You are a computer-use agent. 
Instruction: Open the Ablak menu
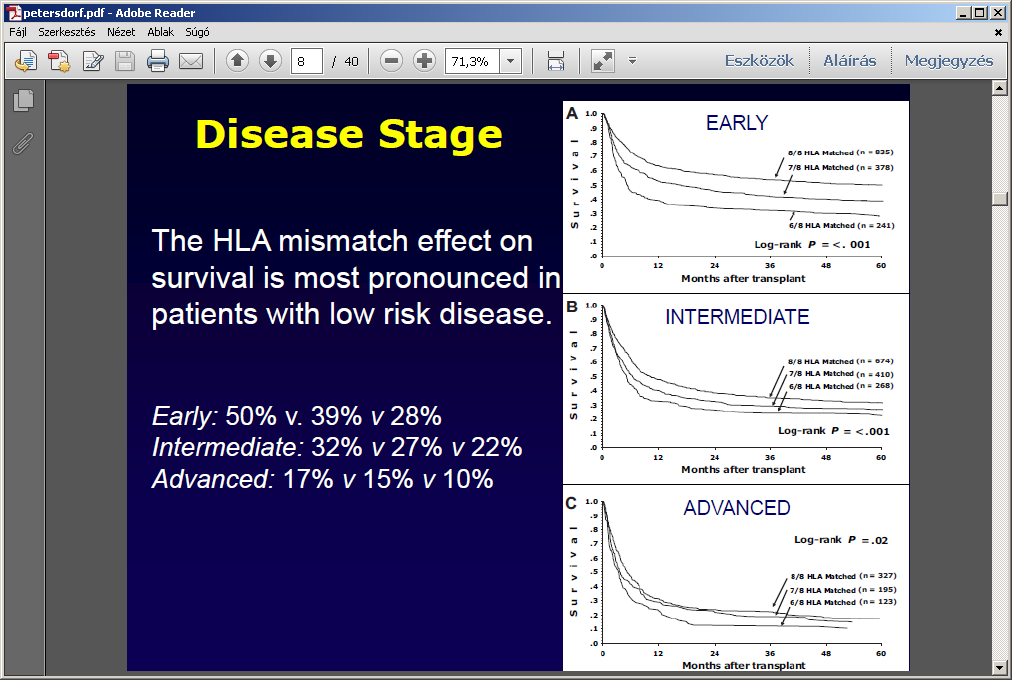(x=160, y=32)
